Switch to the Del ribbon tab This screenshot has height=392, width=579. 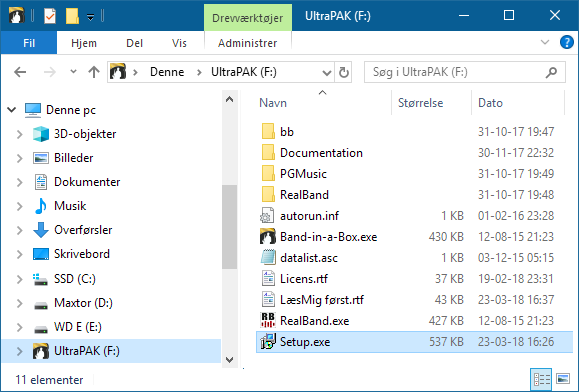point(134,43)
